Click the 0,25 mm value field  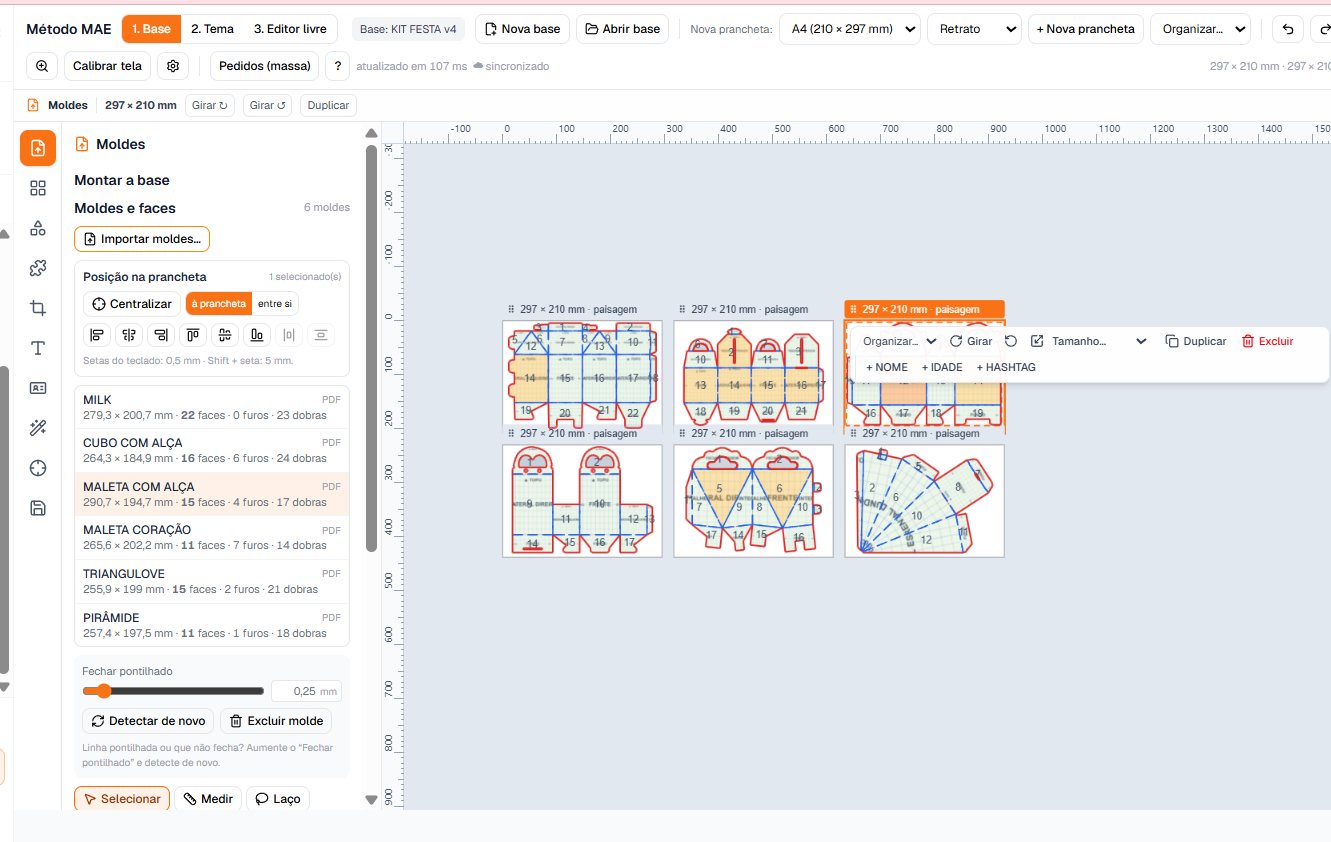305,691
